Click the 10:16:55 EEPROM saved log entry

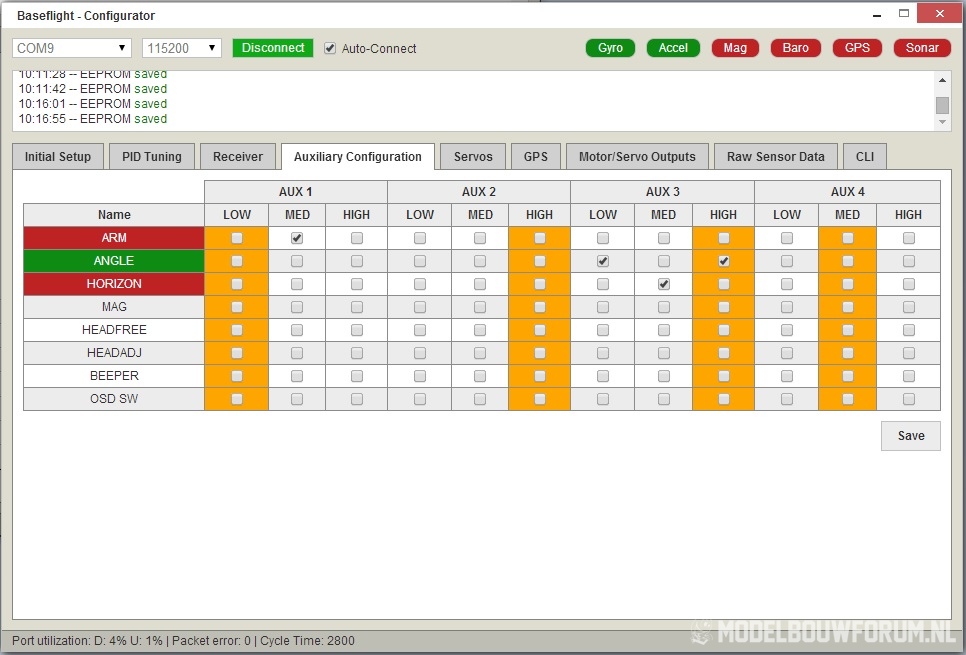click(x=92, y=119)
